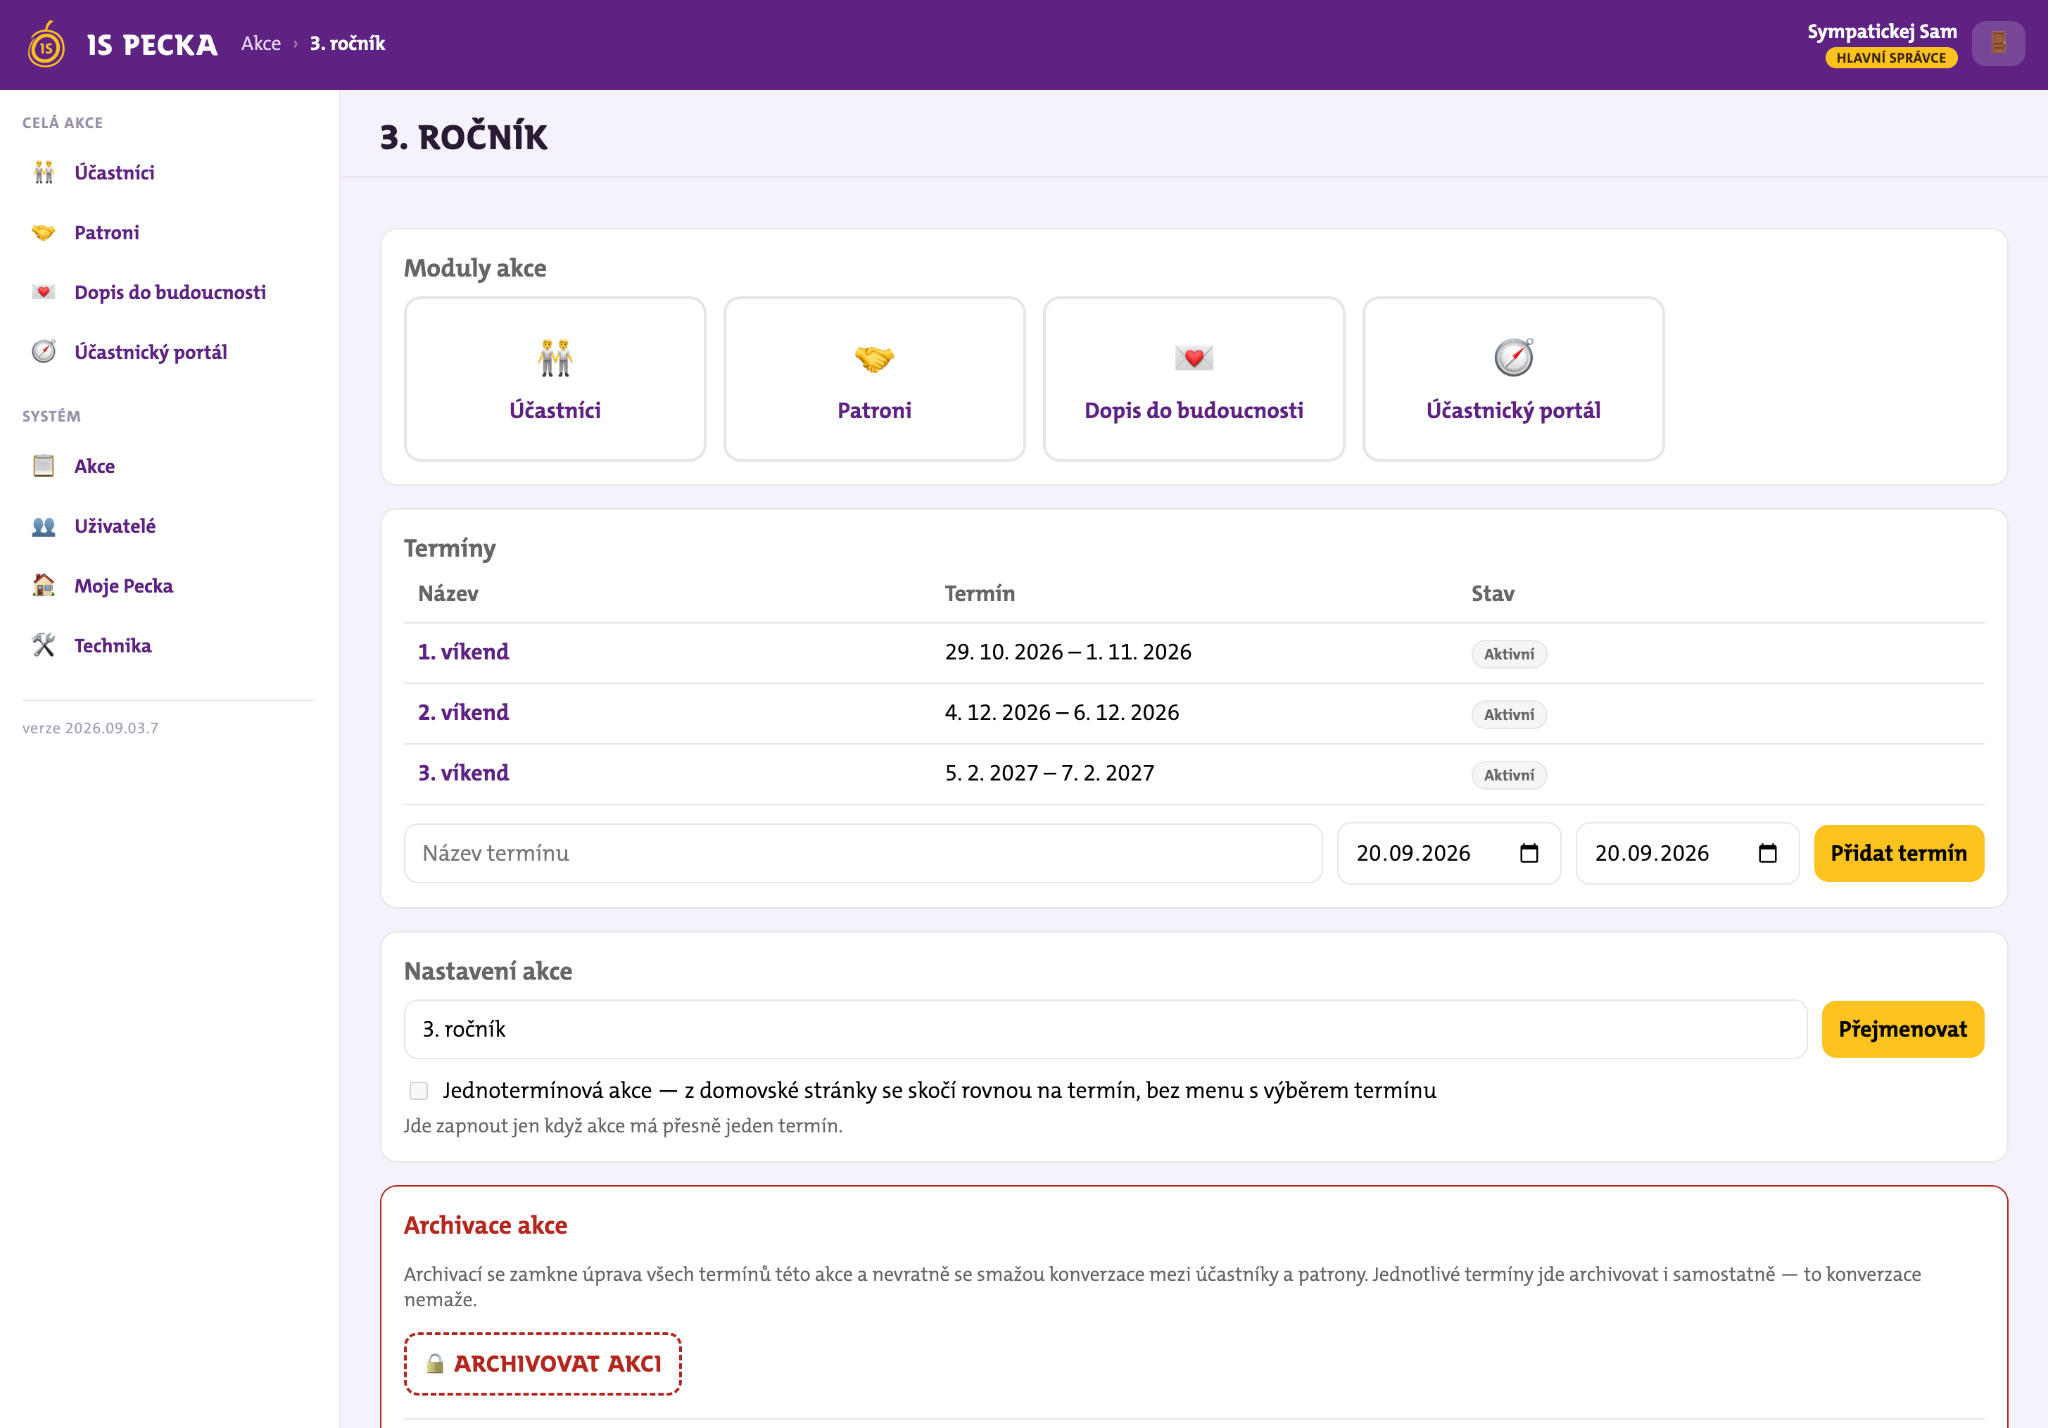
Task: Click love letter icon in Dopis module card
Action: (1194, 357)
